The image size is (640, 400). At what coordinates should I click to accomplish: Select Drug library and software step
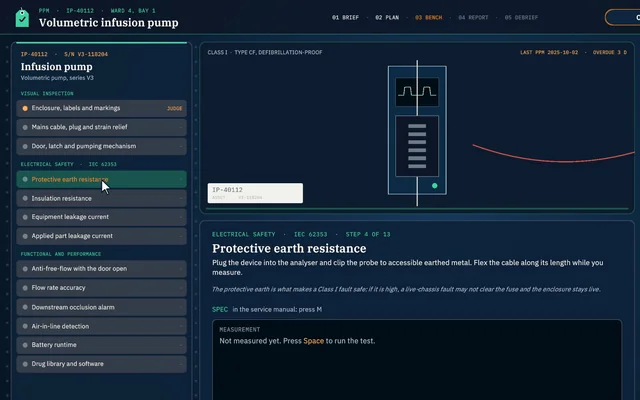(102, 364)
